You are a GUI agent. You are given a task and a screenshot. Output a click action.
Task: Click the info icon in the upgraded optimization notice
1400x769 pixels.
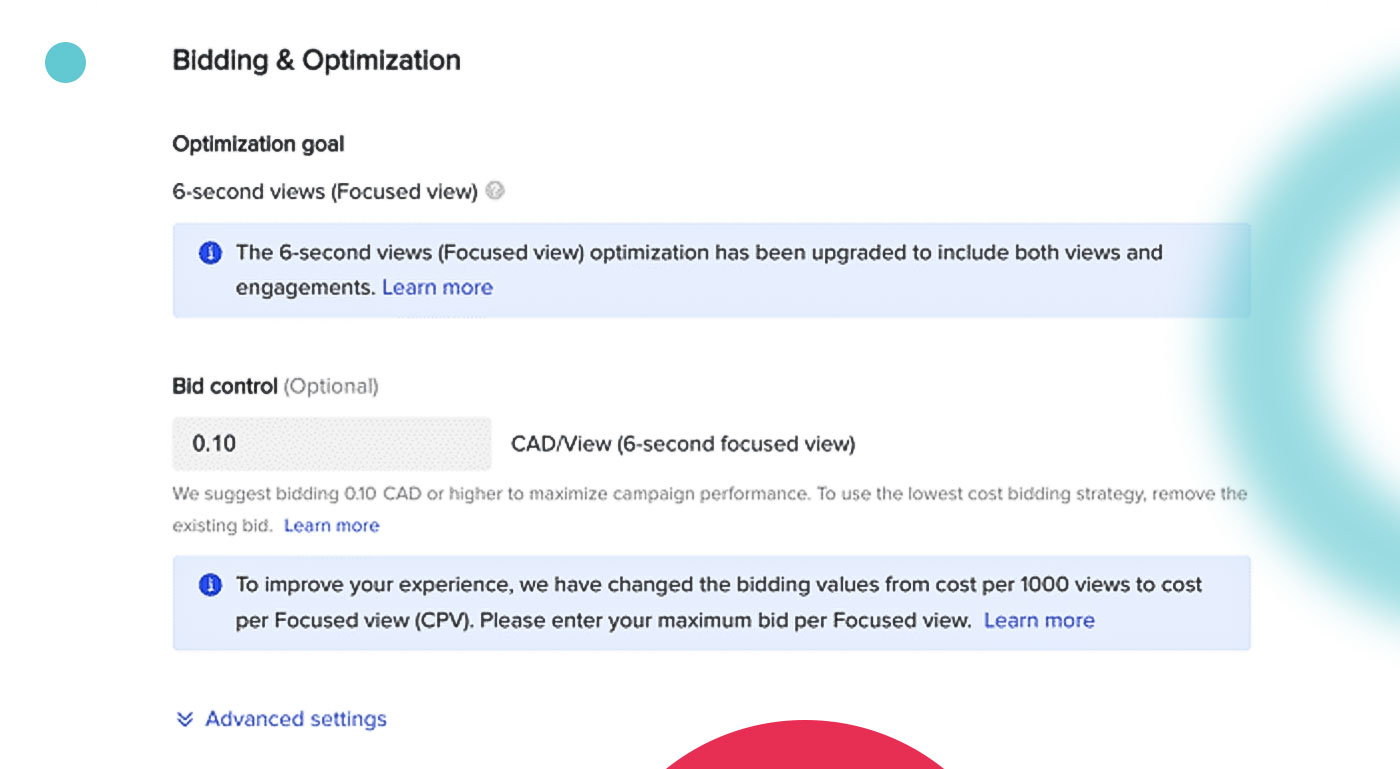point(210,253)
